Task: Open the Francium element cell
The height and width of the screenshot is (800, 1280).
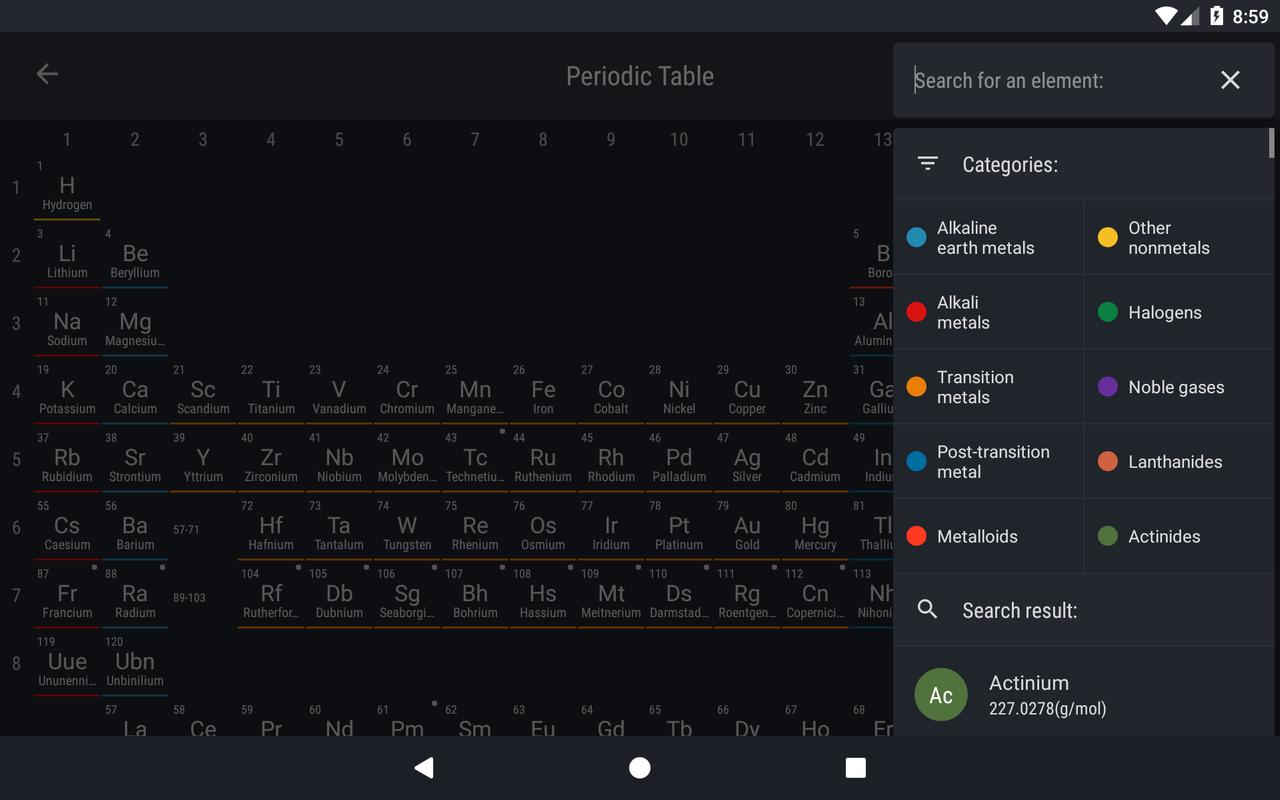Action: click(x=67, y=598)
